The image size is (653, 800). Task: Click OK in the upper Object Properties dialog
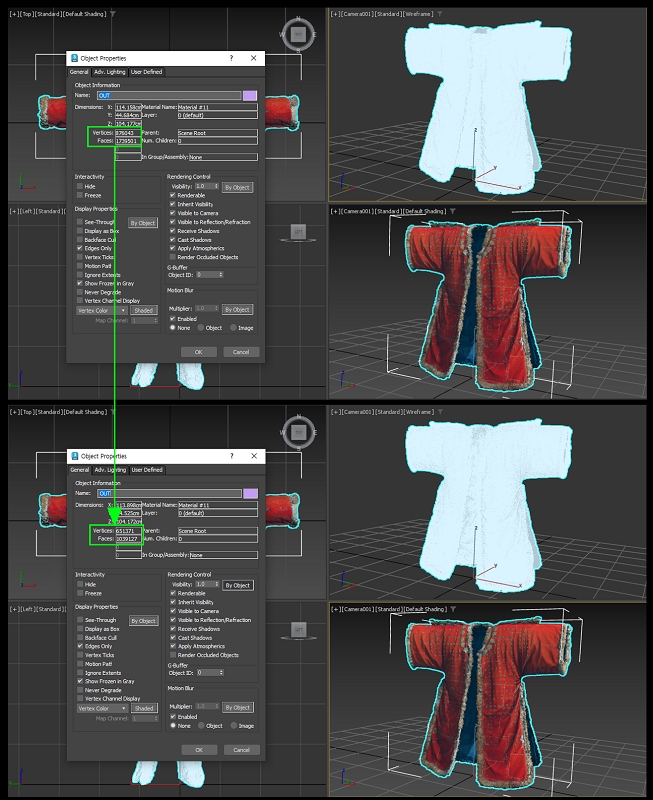(198, 352)
